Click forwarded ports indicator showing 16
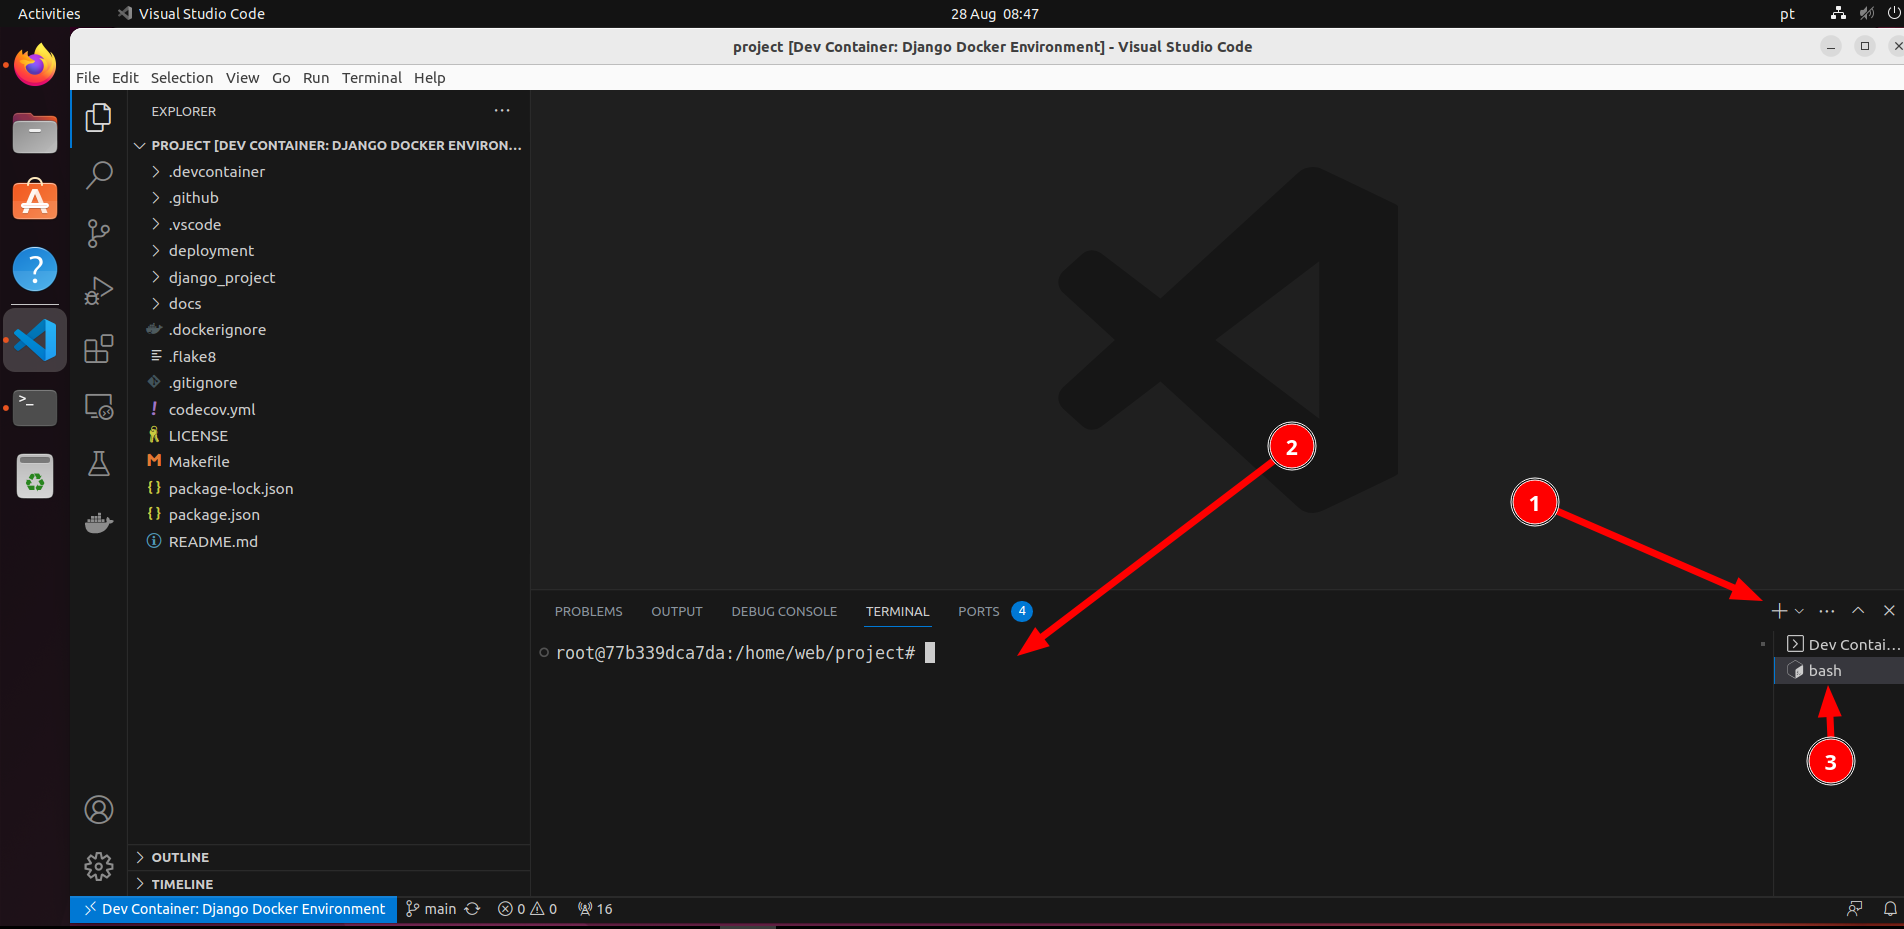The height and width of the screenshot is (929, 1904). coord(595,909)
